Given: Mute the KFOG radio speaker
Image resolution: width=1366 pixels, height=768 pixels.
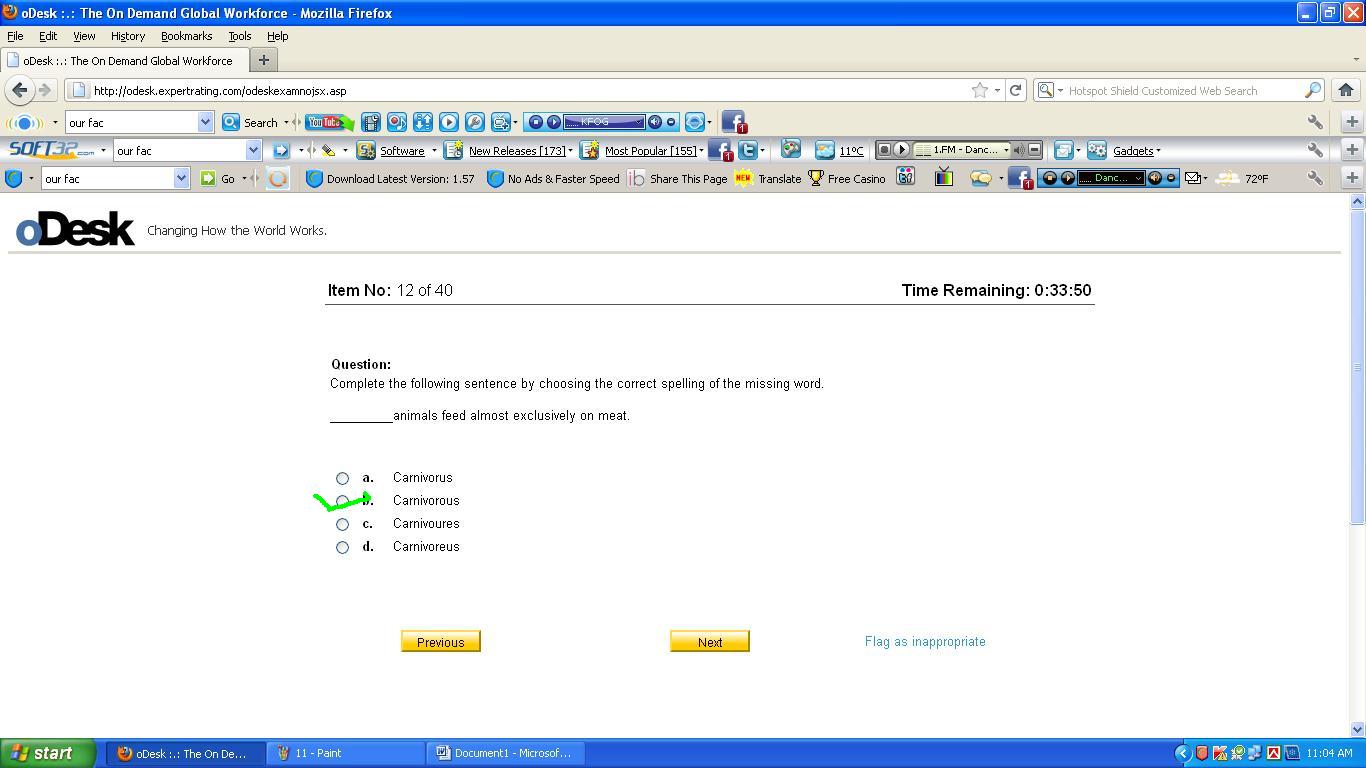Looking at the screenshot, I should [x=654, y=122].
